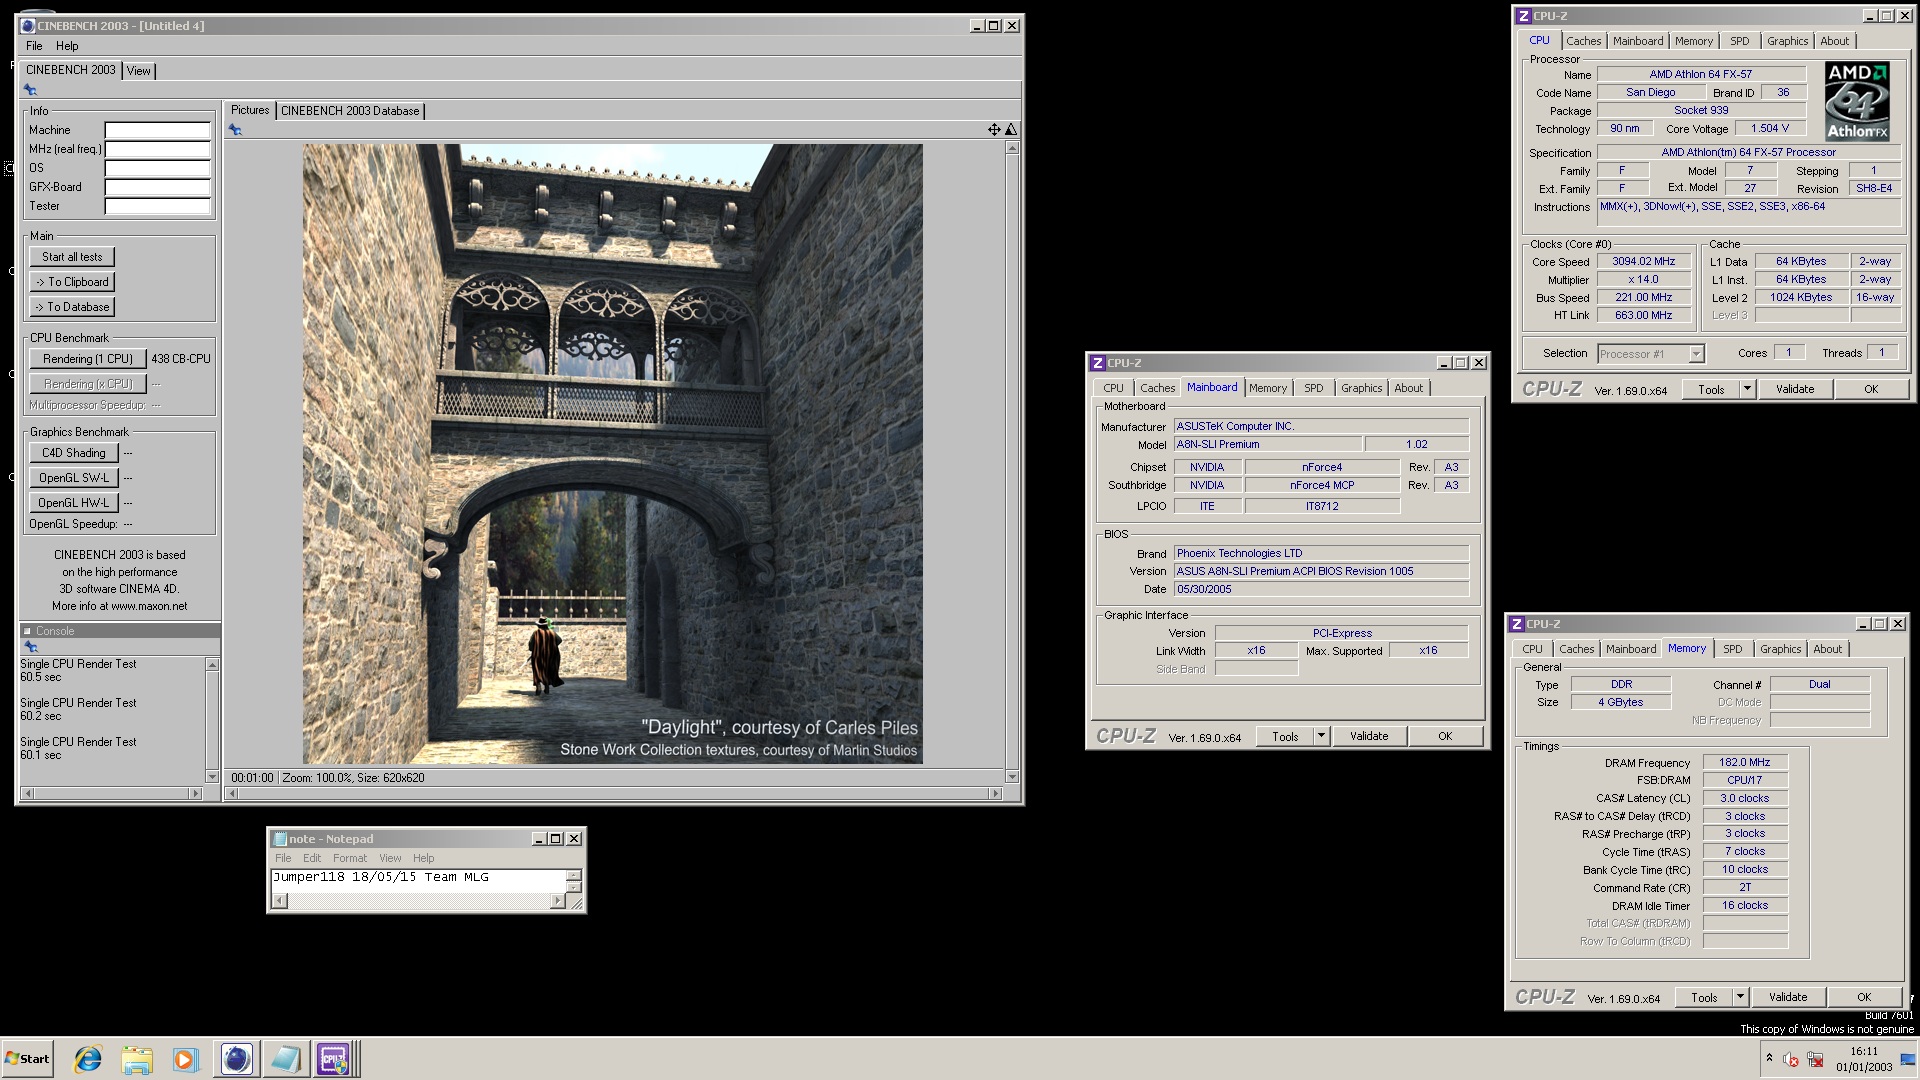Viewport: 1920px width, 1080px height.
Task: Open Help menu in CINEBENCH
Action: tap(67, 46)
